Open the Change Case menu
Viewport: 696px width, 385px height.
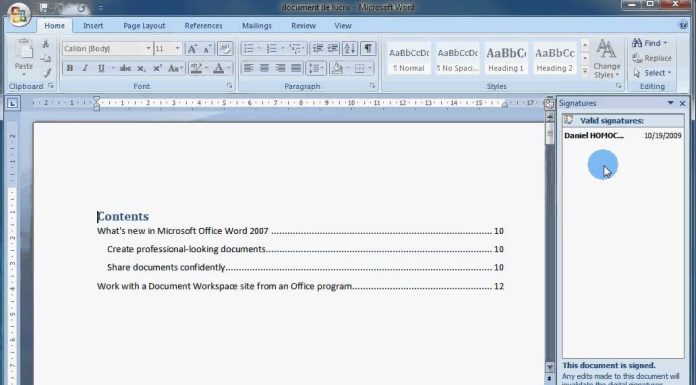[x=175, y=68]
